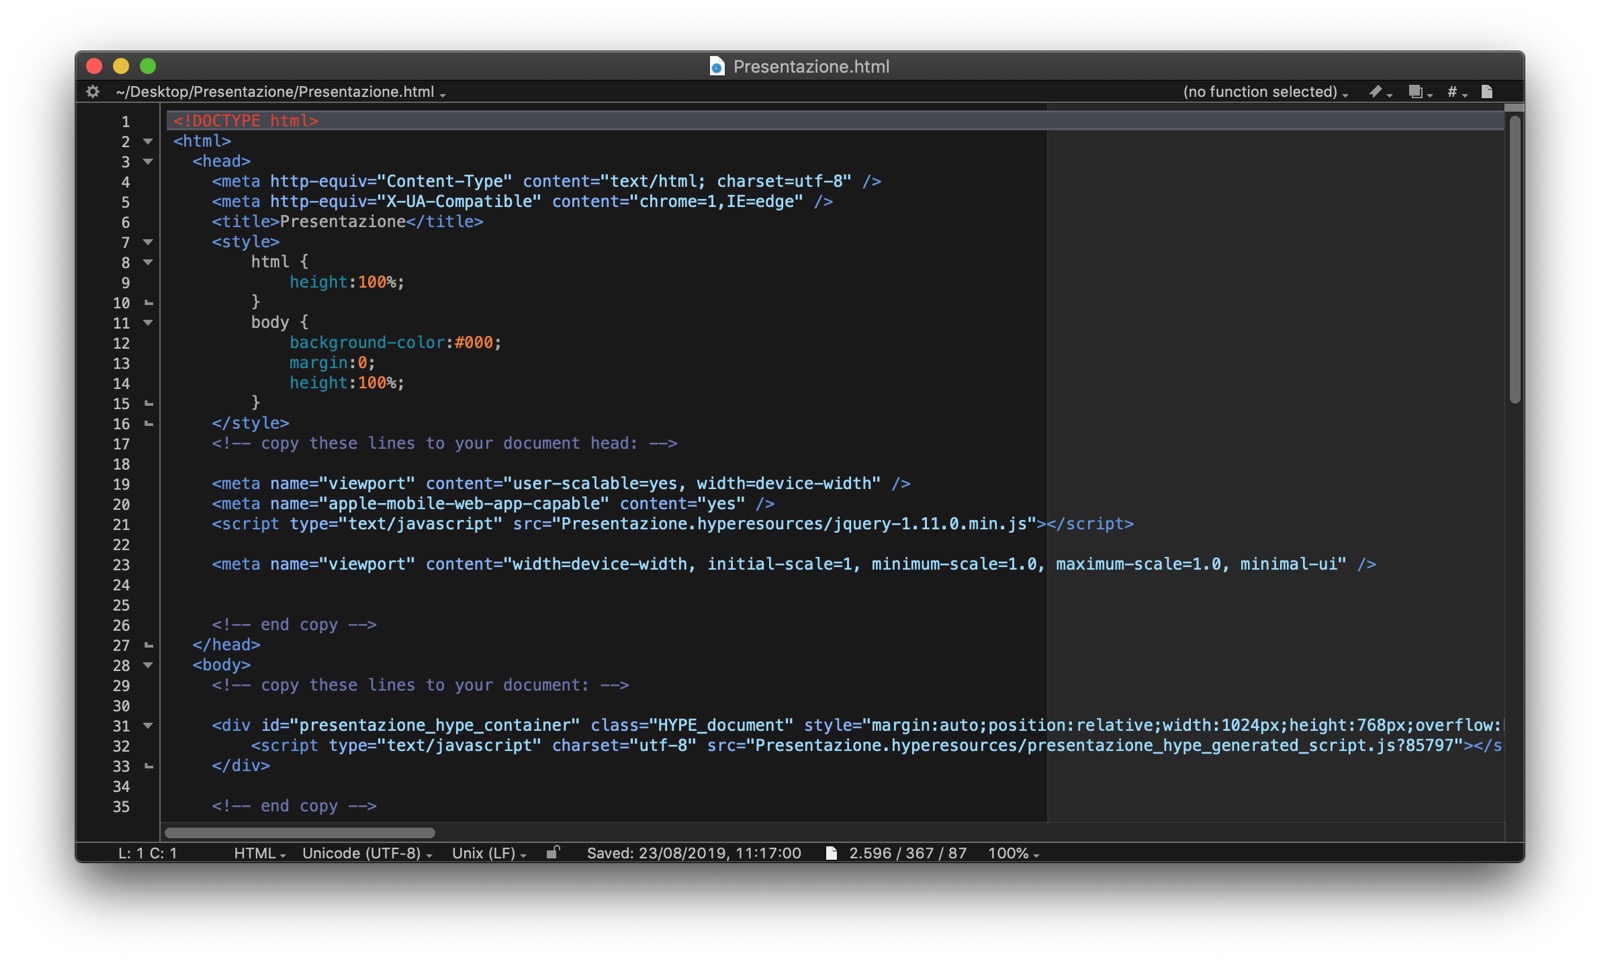The width and height of the screenshot is (1600, 962).
Task: Open the HTML language dropdown
Action: [x=259, y=853]
